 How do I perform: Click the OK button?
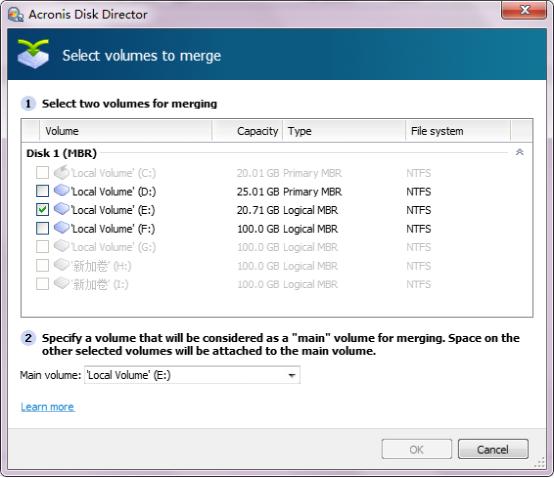click(417, 449)
